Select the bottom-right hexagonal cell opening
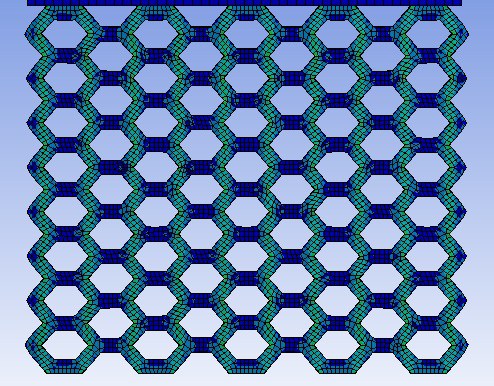The image size is (494, 386). coord(428,345)
